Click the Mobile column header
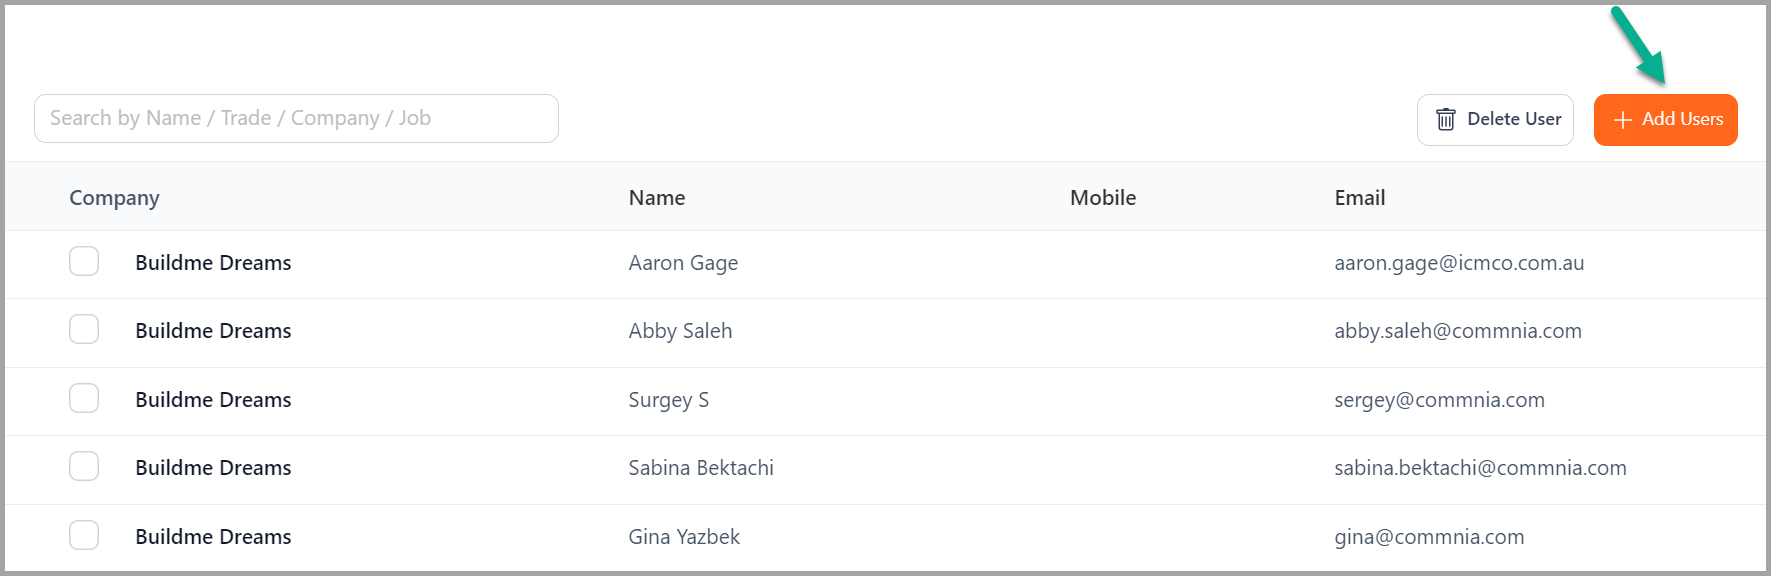Viewport: 1771px width, 576px height. (x=1103, y=198)
